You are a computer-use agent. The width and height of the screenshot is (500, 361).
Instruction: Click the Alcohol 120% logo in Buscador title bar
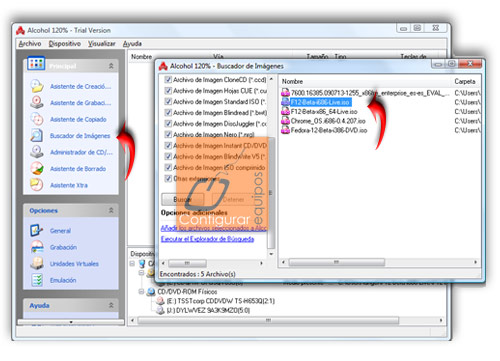tap(163, 66)
